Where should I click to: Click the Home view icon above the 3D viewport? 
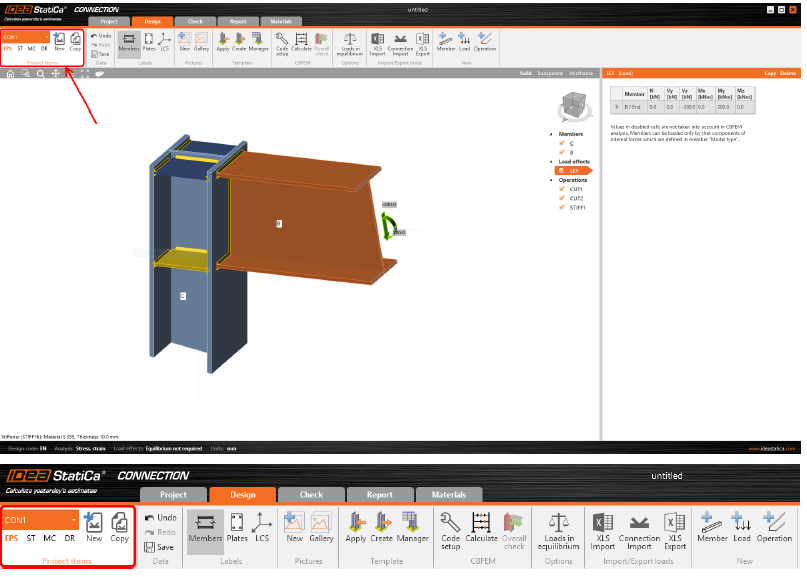[10, 74]
